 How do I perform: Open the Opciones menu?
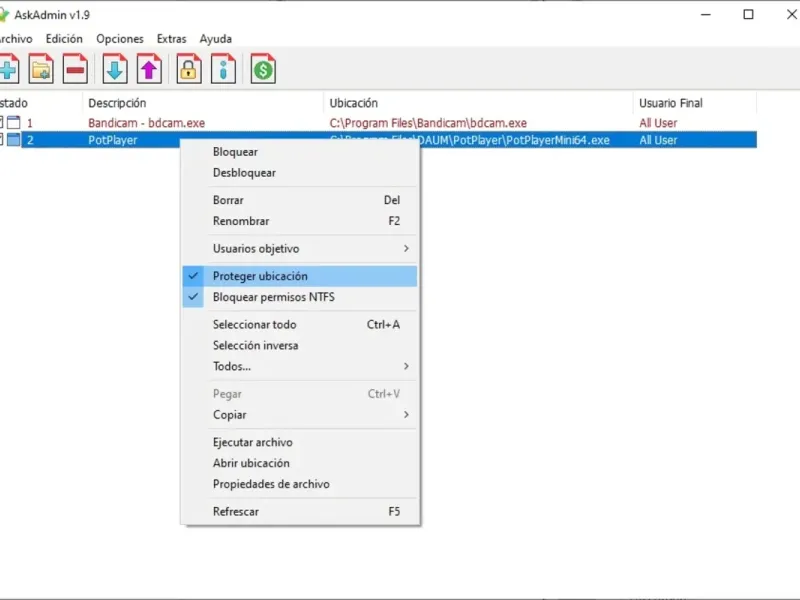[120, 39]
